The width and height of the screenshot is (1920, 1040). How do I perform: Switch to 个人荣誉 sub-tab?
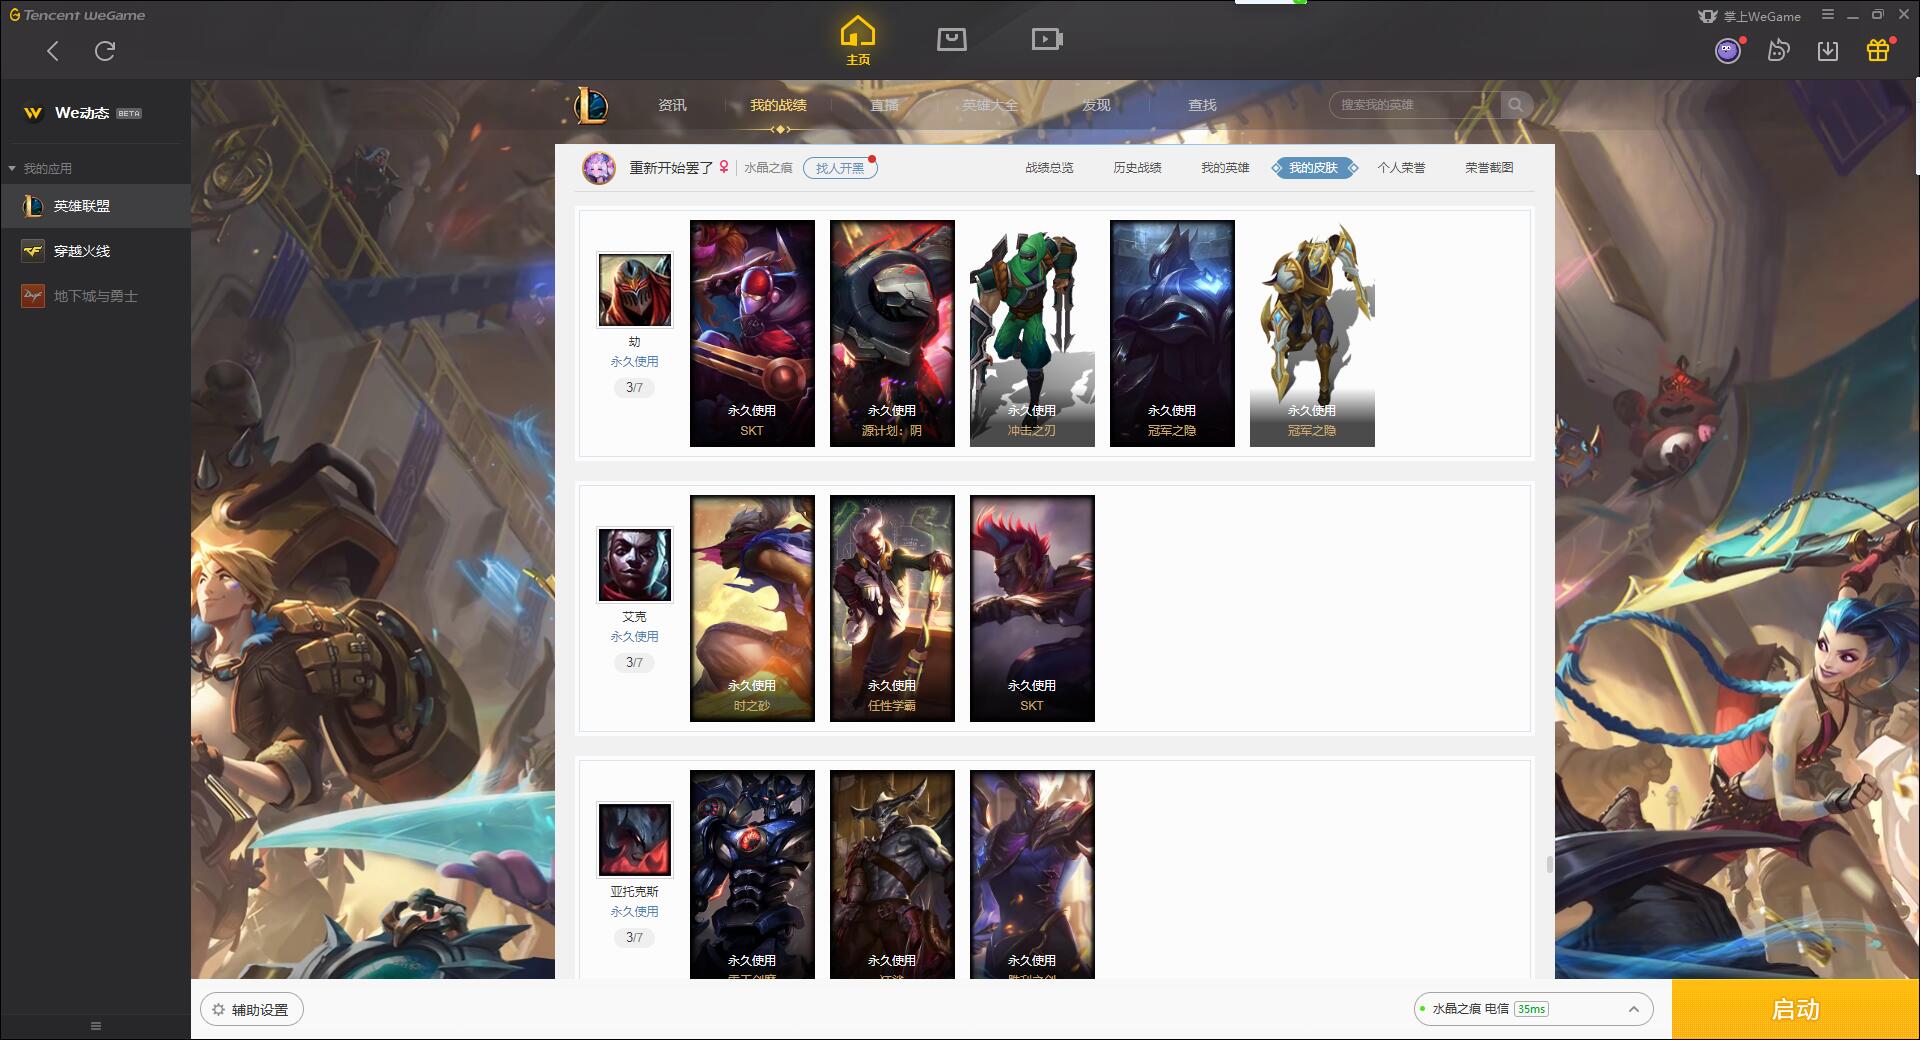tap(1401, 168)
